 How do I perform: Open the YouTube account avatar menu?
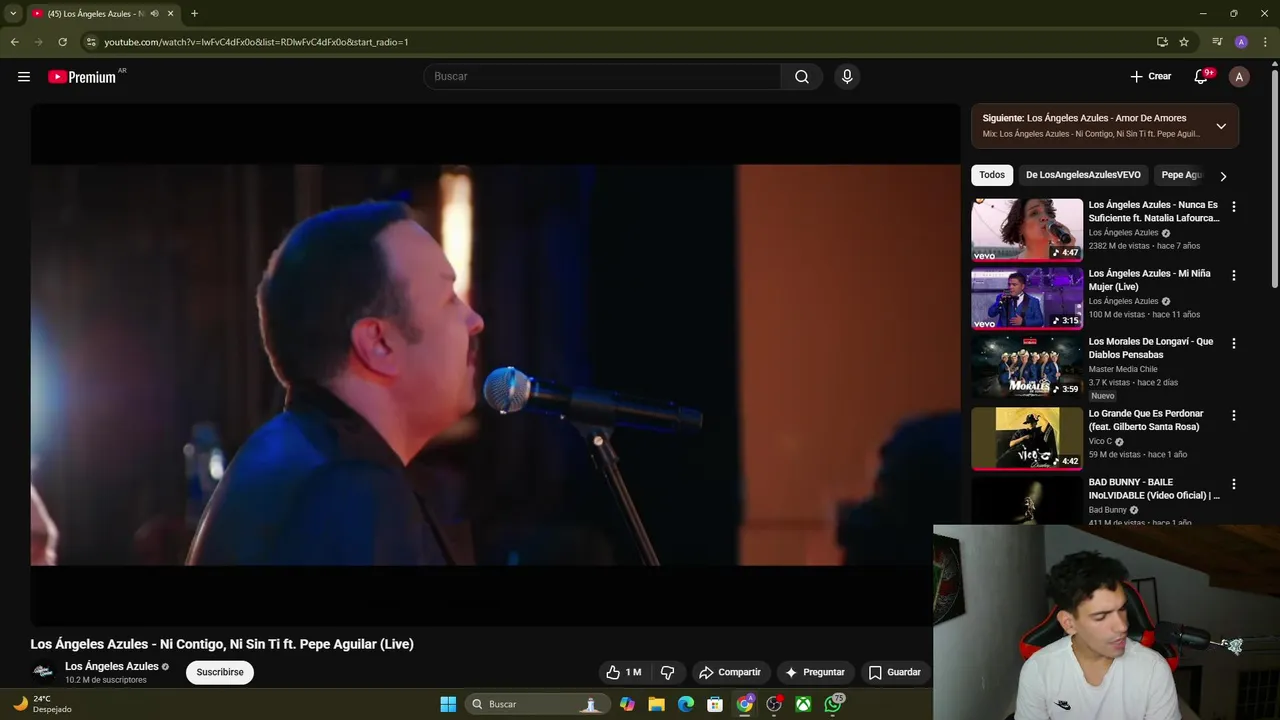[1239, 77]
